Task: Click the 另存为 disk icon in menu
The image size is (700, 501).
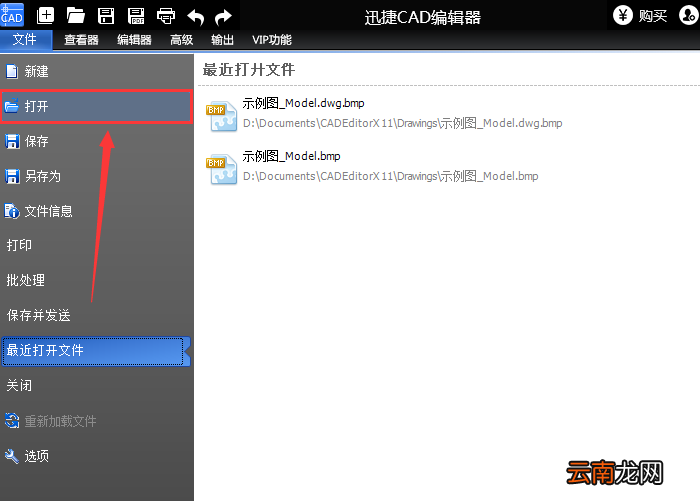Action: 12,176
